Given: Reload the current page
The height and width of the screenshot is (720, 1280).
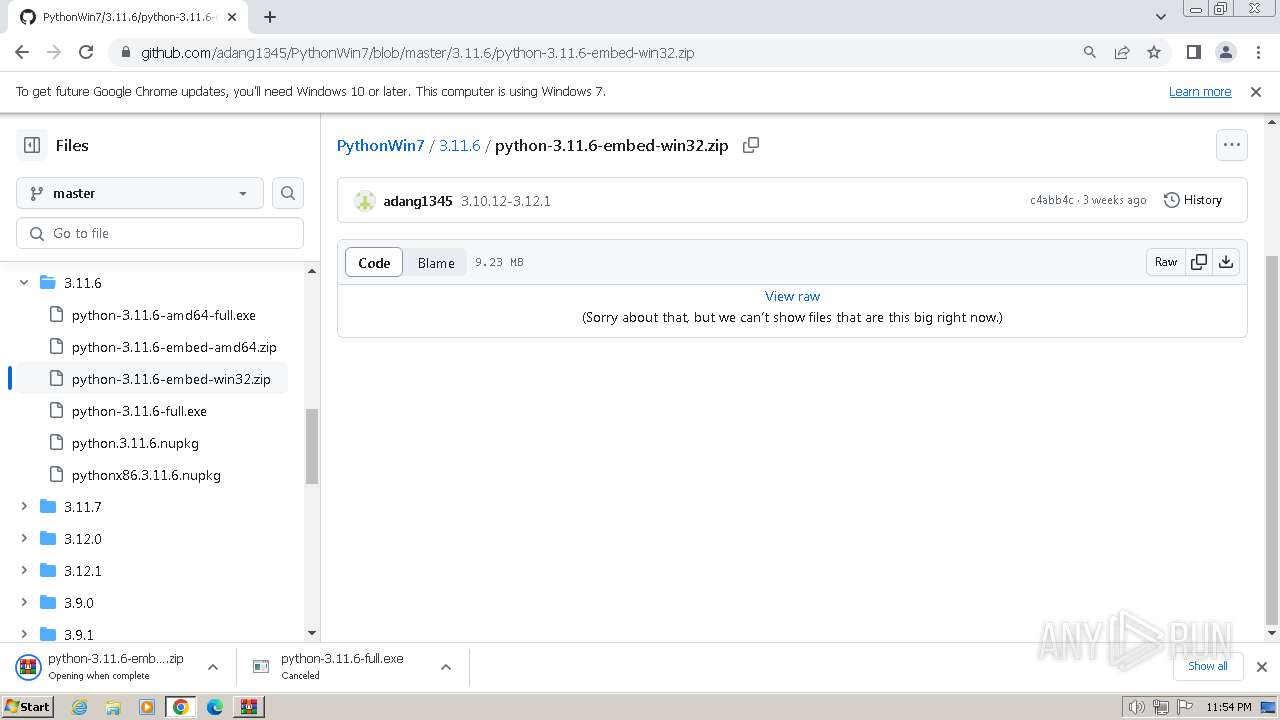Looking at the screenshot, I should pyautogui.click(x=86, y=52).
